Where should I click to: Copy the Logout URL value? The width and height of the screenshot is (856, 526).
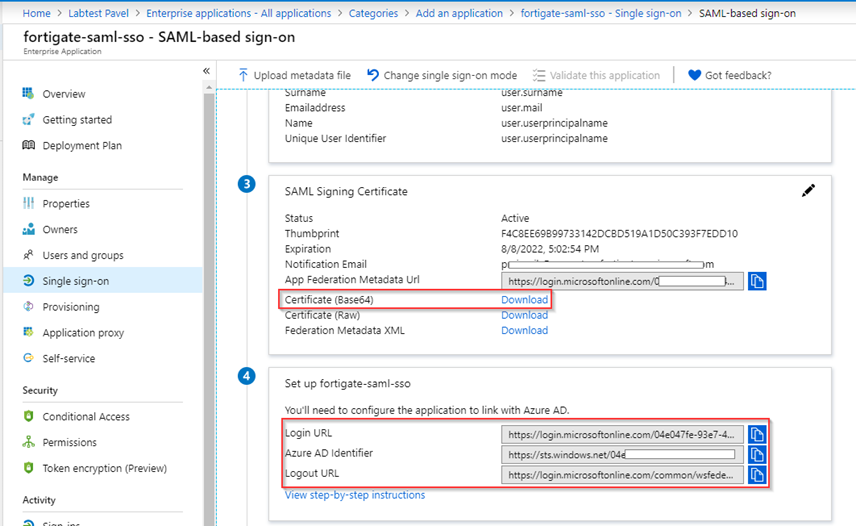click(757, 475)
